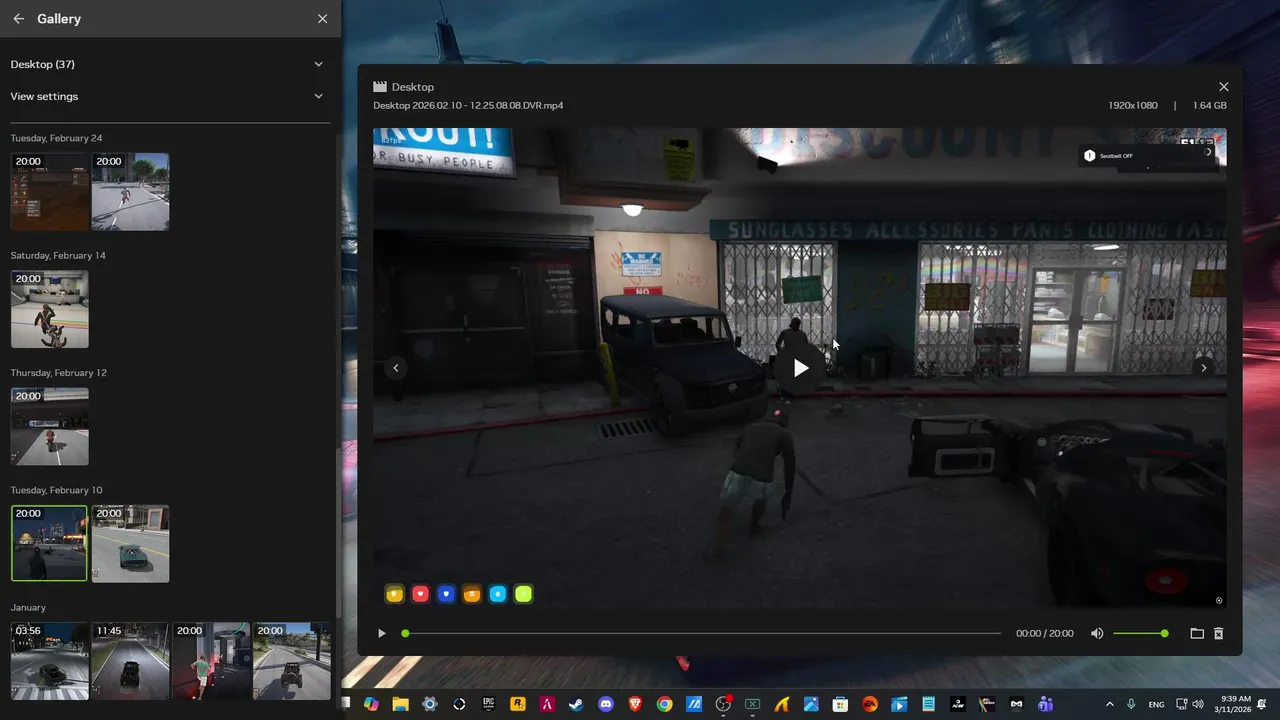Go back from Gallery with the arrow

click(x=18, y=19)
